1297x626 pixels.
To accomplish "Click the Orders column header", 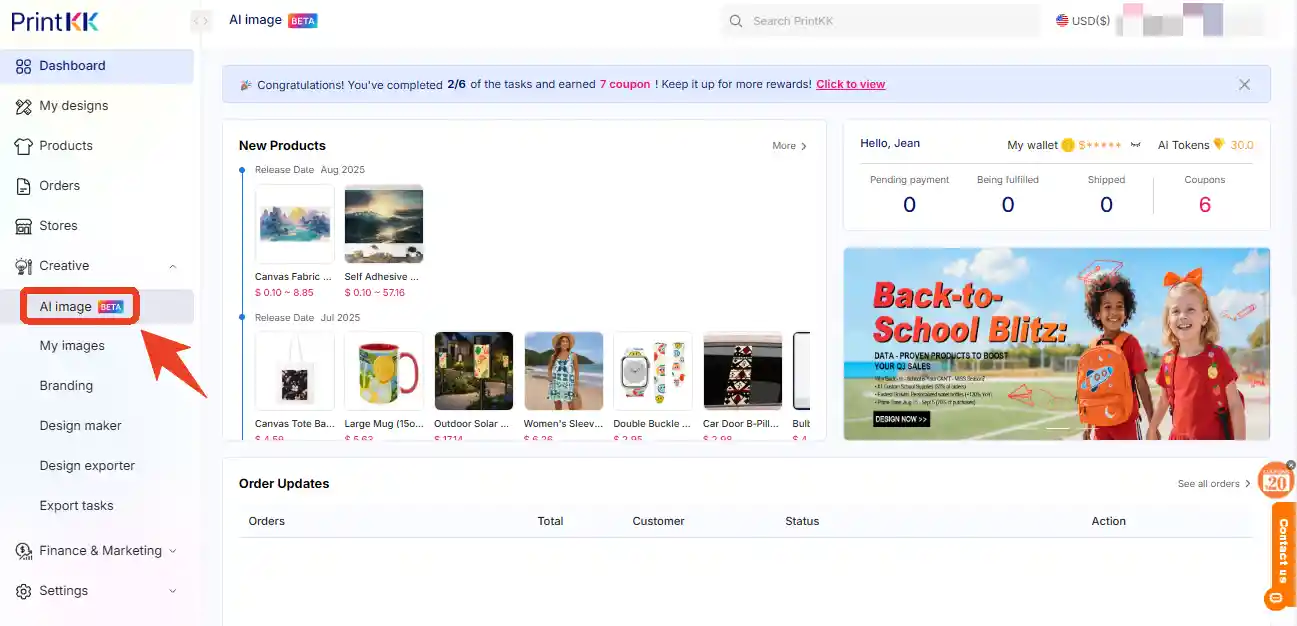I will tap(267, 521).
